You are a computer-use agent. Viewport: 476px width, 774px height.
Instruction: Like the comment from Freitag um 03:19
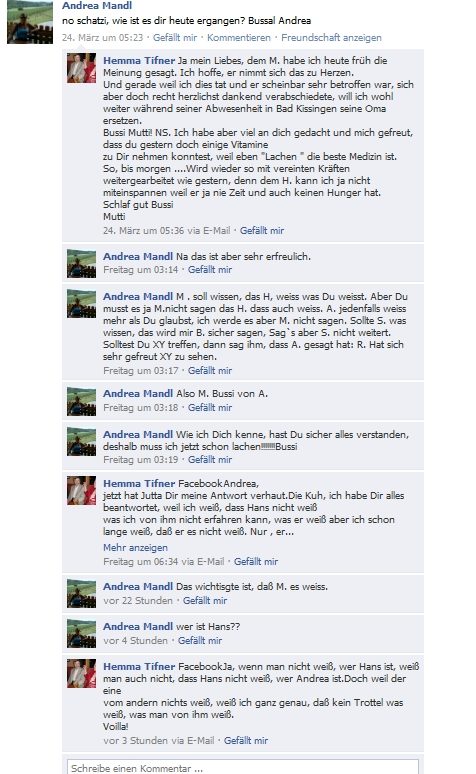click(x=210, y=460)
